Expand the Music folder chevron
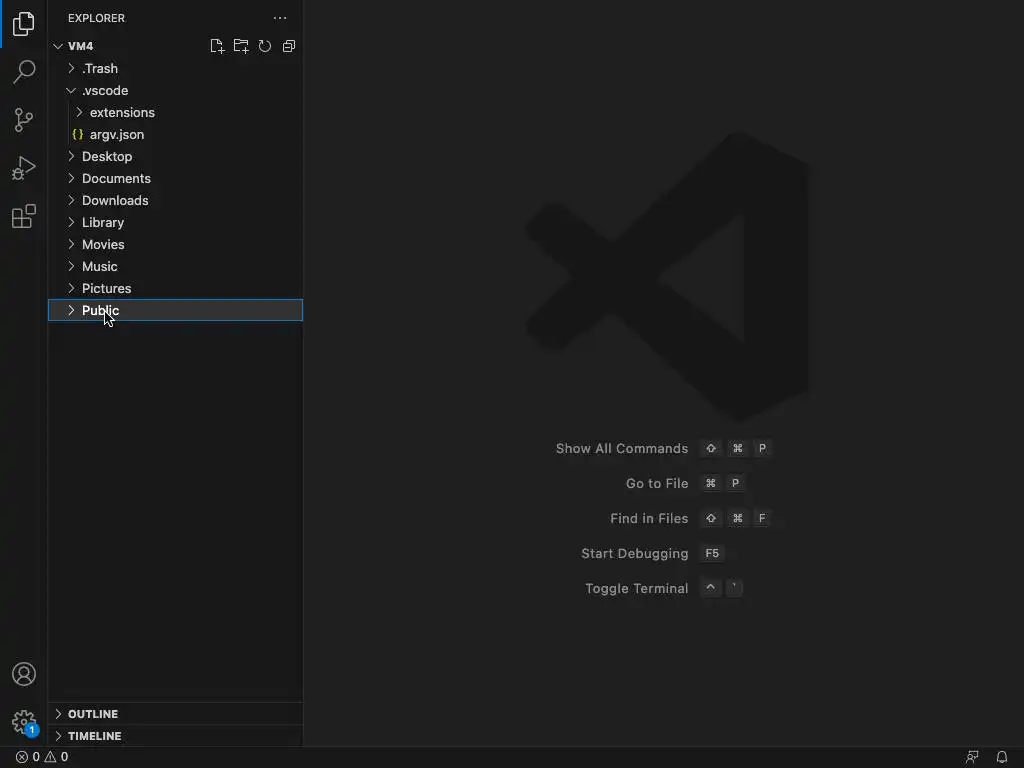The height and width of the screenshot is (768, 1024). pos(71,266)
